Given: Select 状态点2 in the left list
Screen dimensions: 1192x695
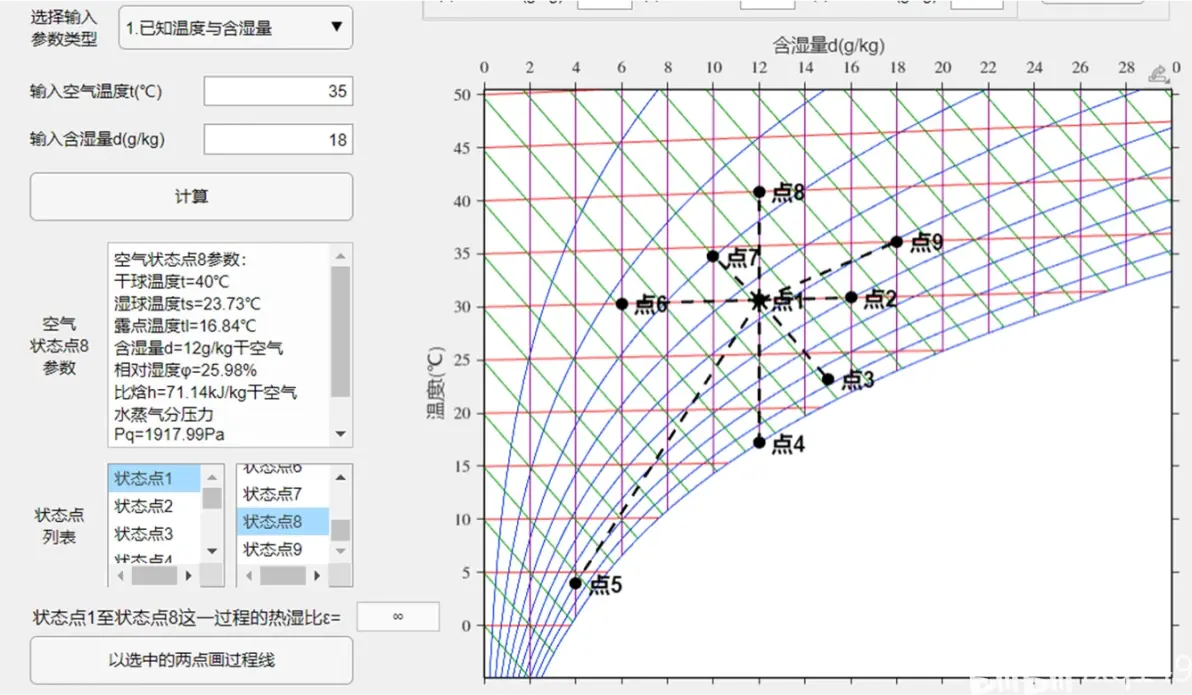Looking at the screenshot, I should pyautogui.click(x=154, y=506).
